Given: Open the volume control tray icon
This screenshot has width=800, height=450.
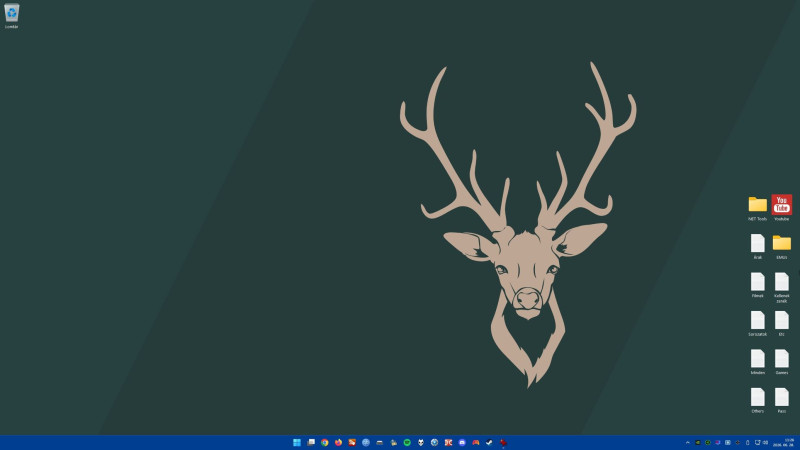Looking at the screenshot, I should (x=765, y=442).
